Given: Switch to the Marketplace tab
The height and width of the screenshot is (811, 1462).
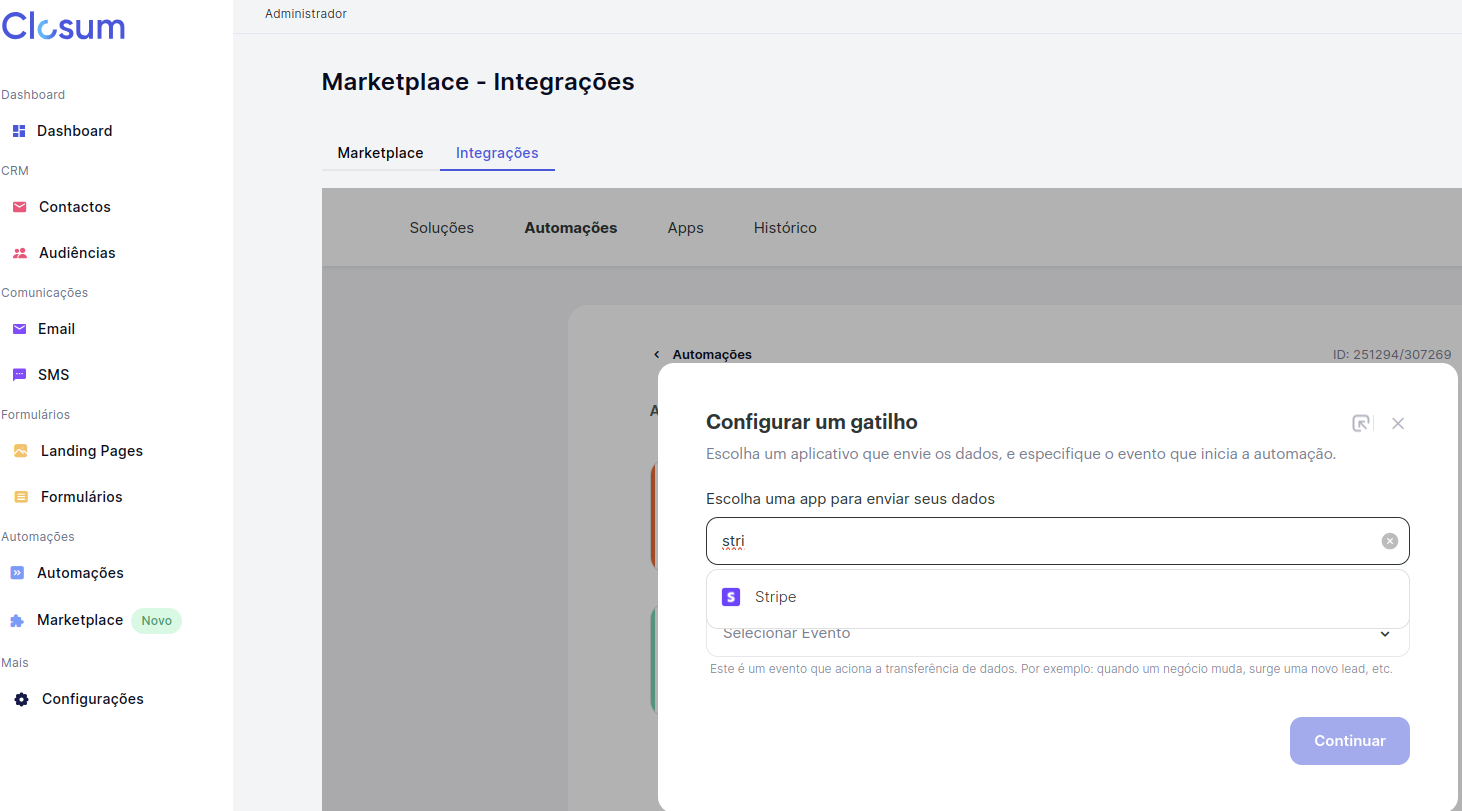Looking at the screenshot, I should click(380, 153).
